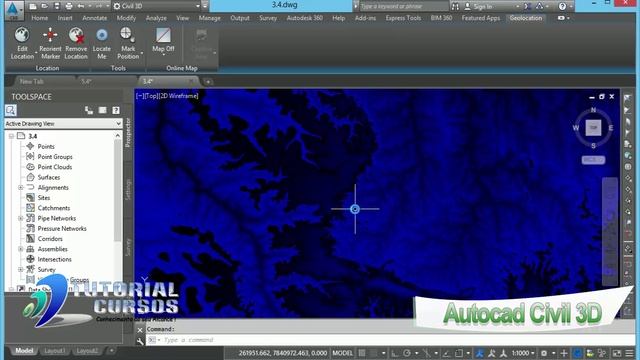Select Sites in the Toolspace tree
Viewport: 640px width, 360px height.
(44, 198)
